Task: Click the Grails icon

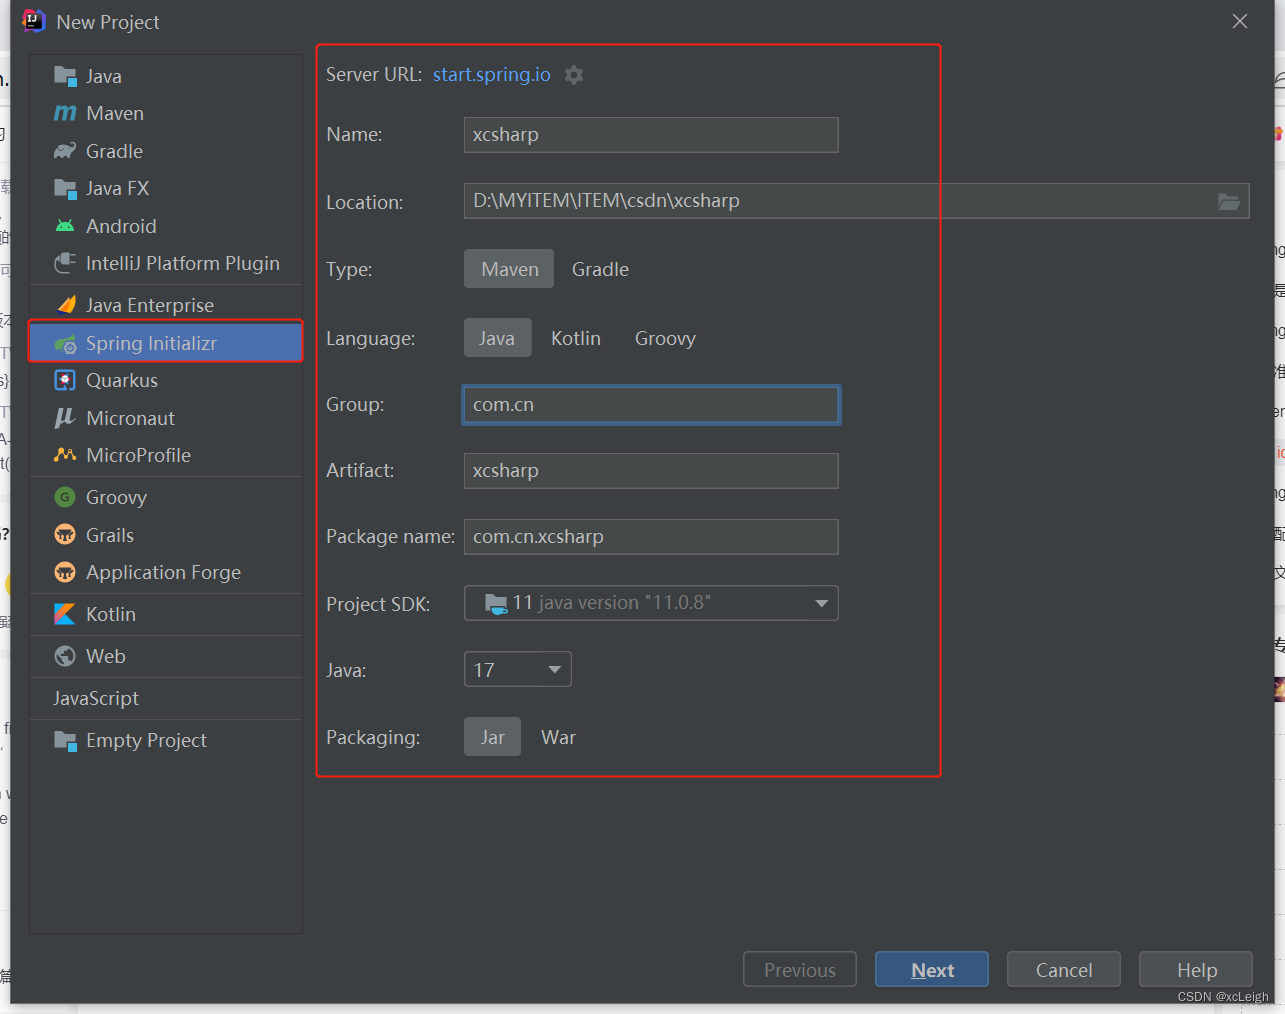Action: [x=65, y=535]
